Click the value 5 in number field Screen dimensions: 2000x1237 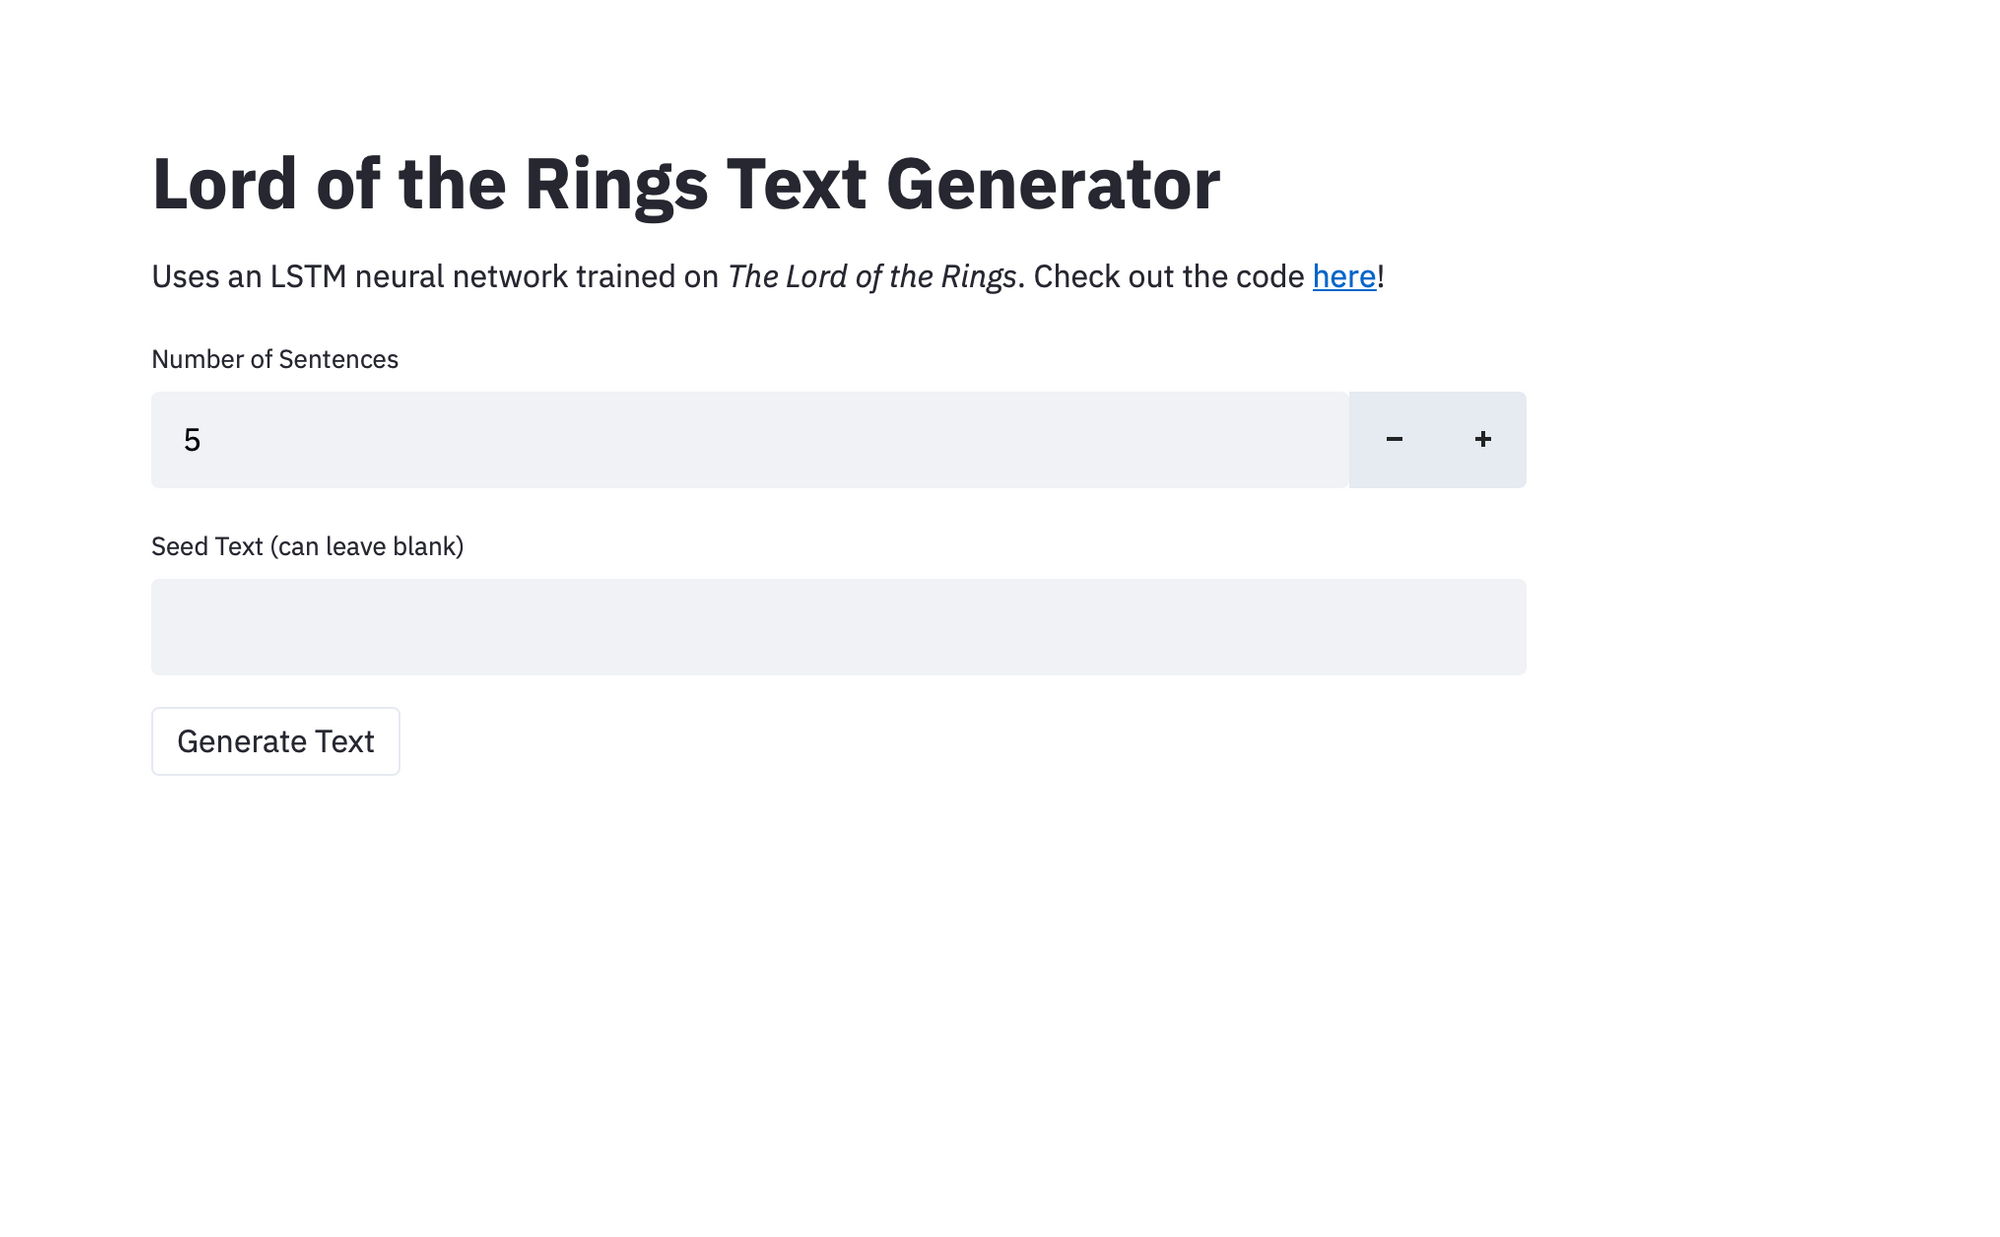[x=192, y=440]
